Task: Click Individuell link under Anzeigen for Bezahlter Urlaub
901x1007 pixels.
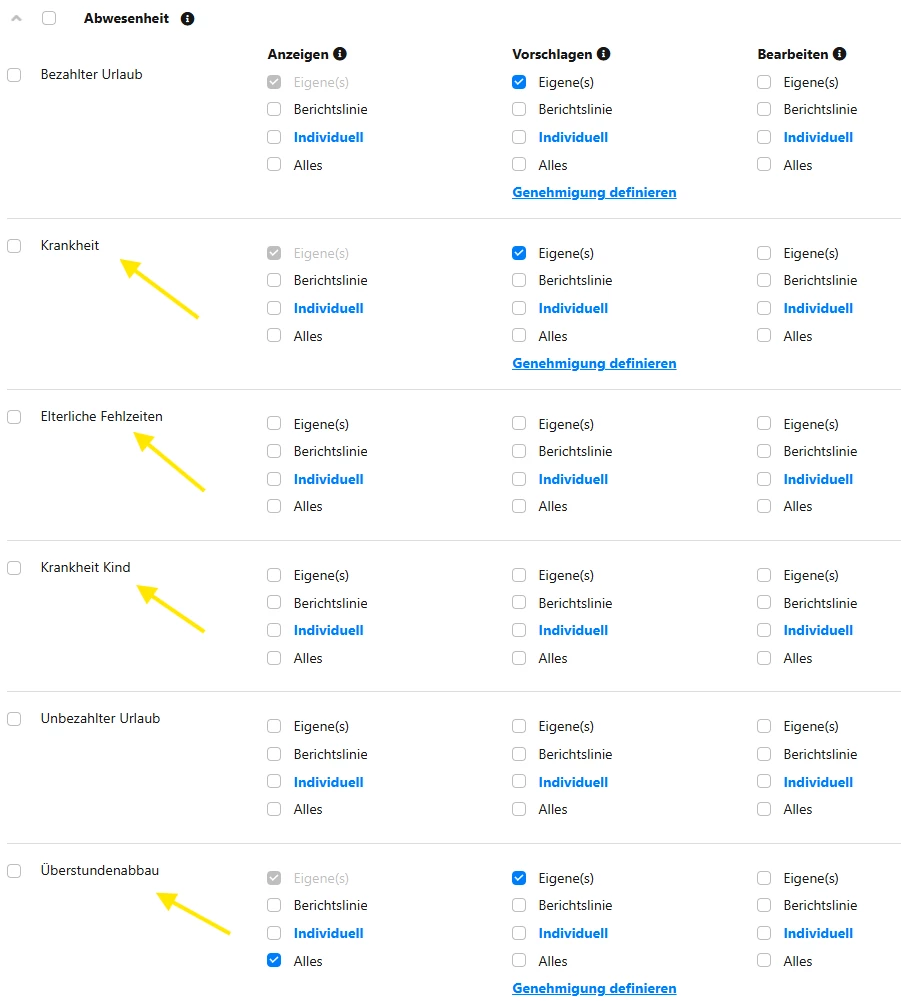Action: [x=328, y=137]
